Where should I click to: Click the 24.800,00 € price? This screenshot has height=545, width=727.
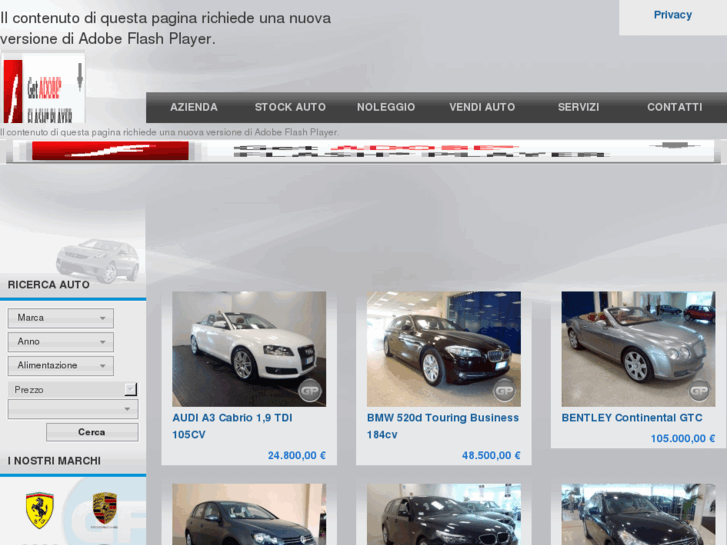coord(297,455)
